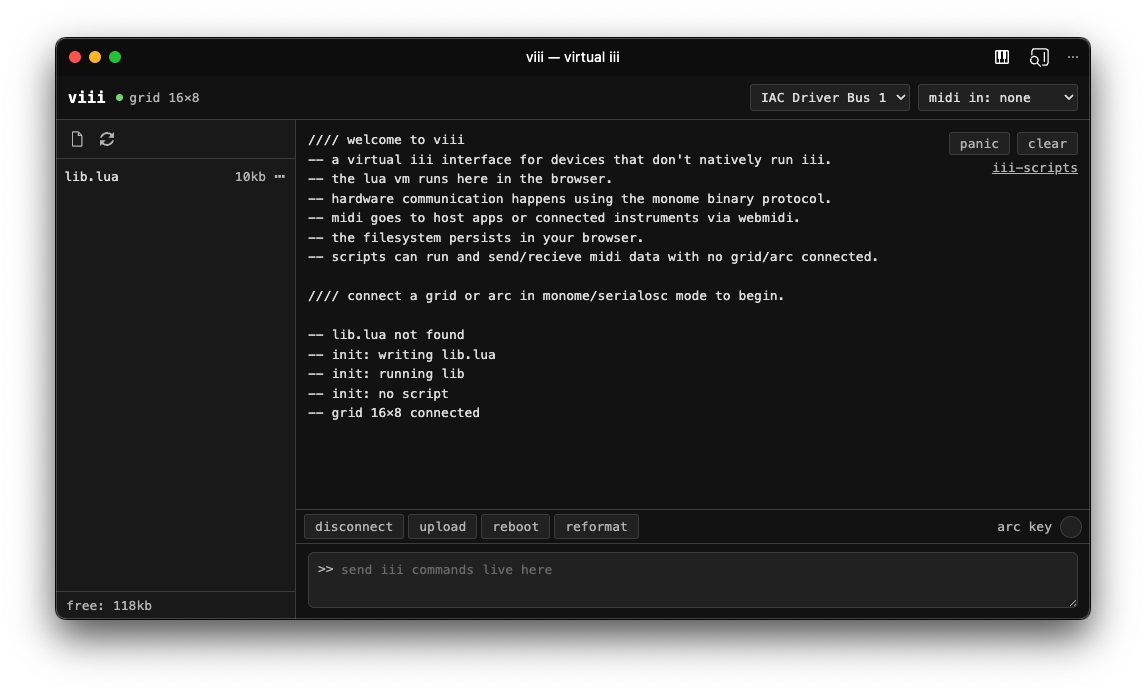The height and width of the screenshot is (693, 1146).
Task: Click the input area's corner grip handle
Action: 1072,602
